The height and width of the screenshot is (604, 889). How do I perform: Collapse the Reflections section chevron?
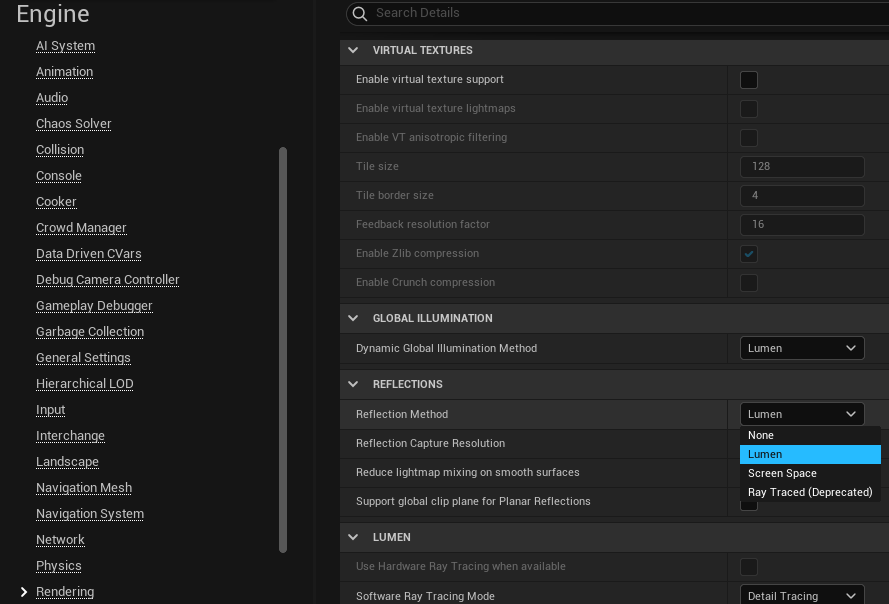click(352, 384)
